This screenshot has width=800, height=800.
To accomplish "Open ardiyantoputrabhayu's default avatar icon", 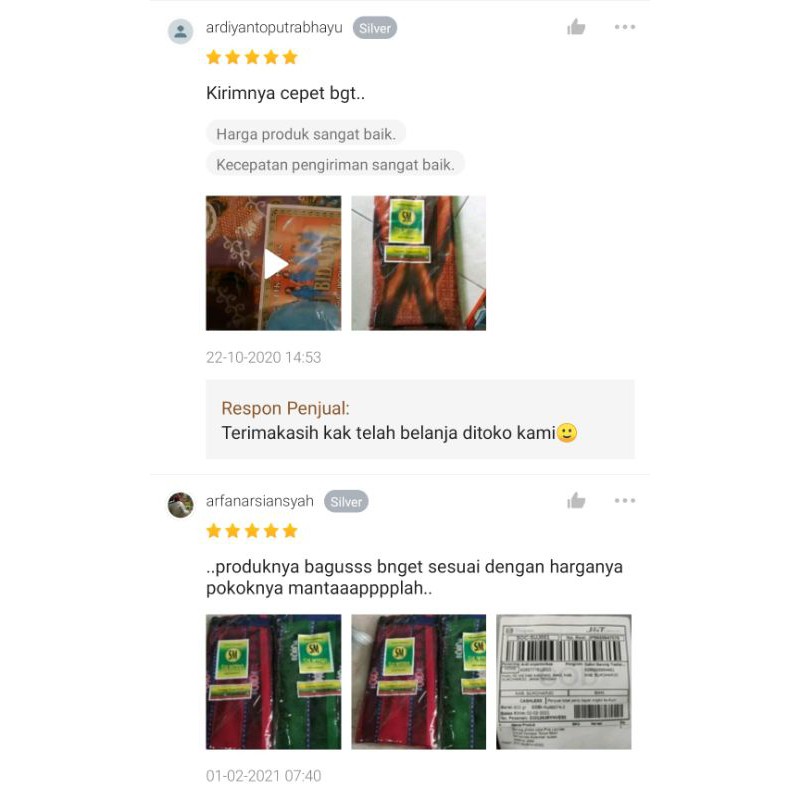I will (181, 32).
